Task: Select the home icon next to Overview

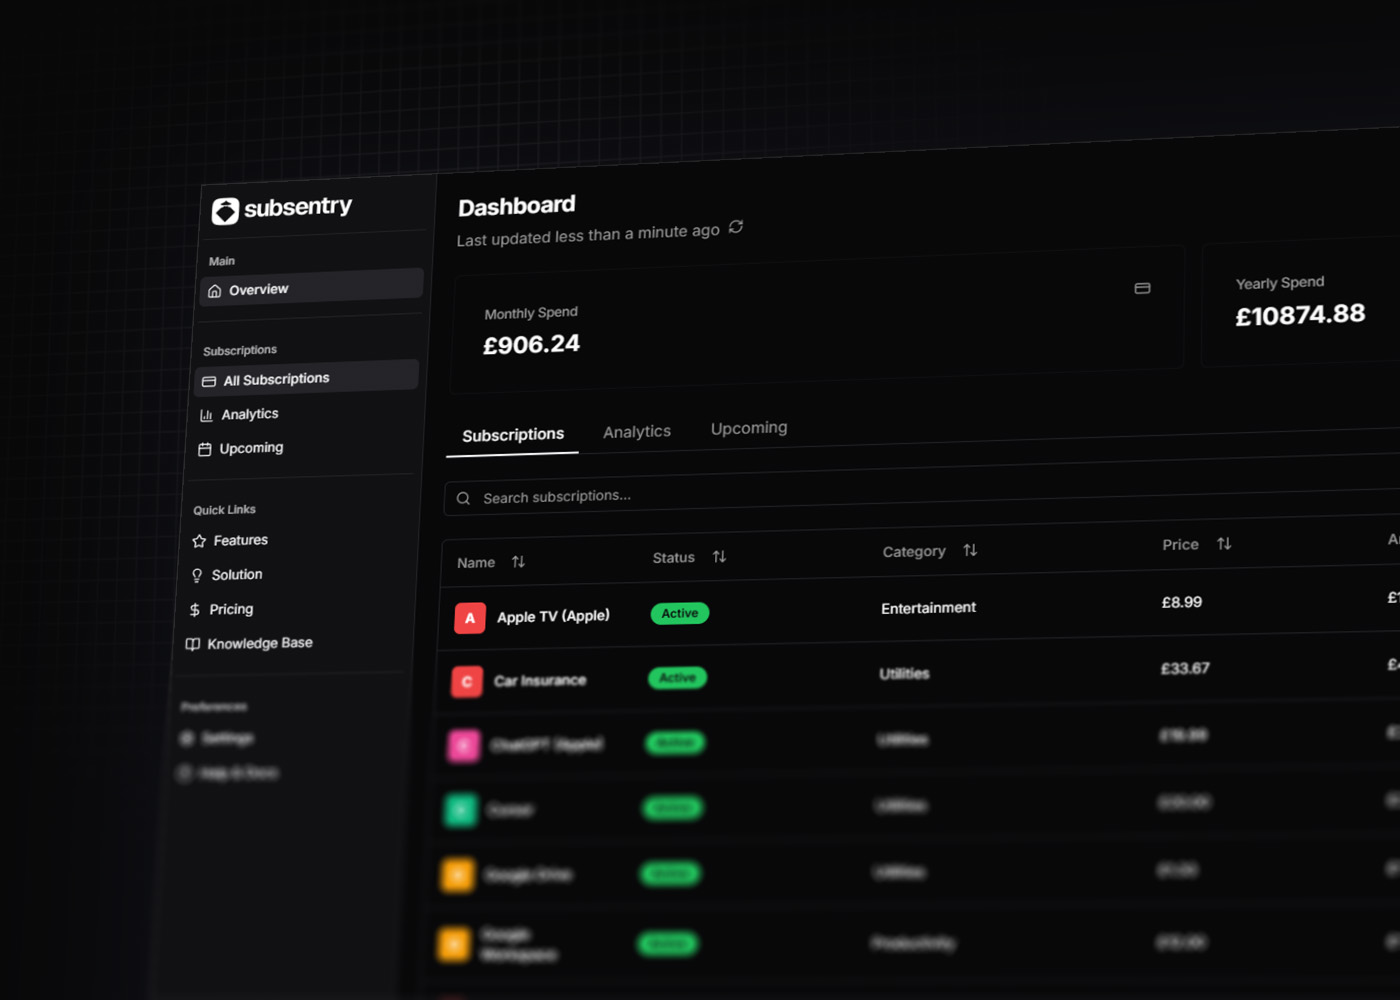Action: click(214, 289)
